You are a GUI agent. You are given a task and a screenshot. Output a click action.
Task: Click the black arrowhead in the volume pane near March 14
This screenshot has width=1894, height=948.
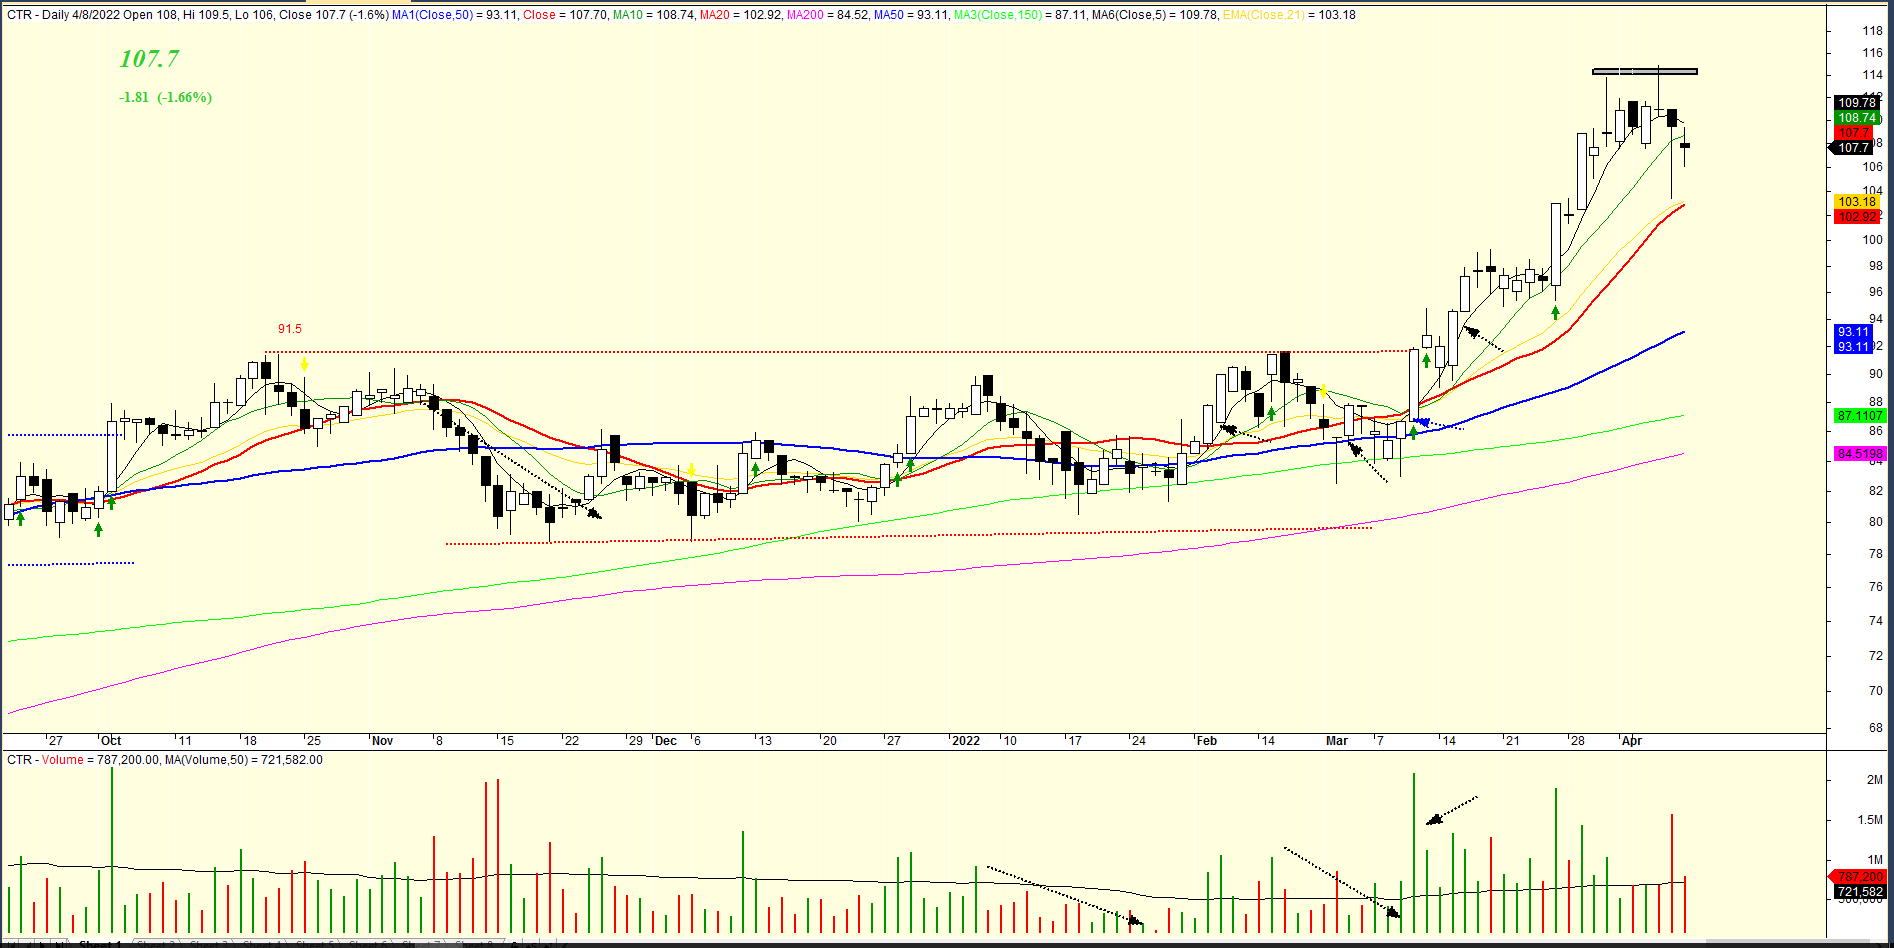pyautogui.click(x=1435, y=819)
